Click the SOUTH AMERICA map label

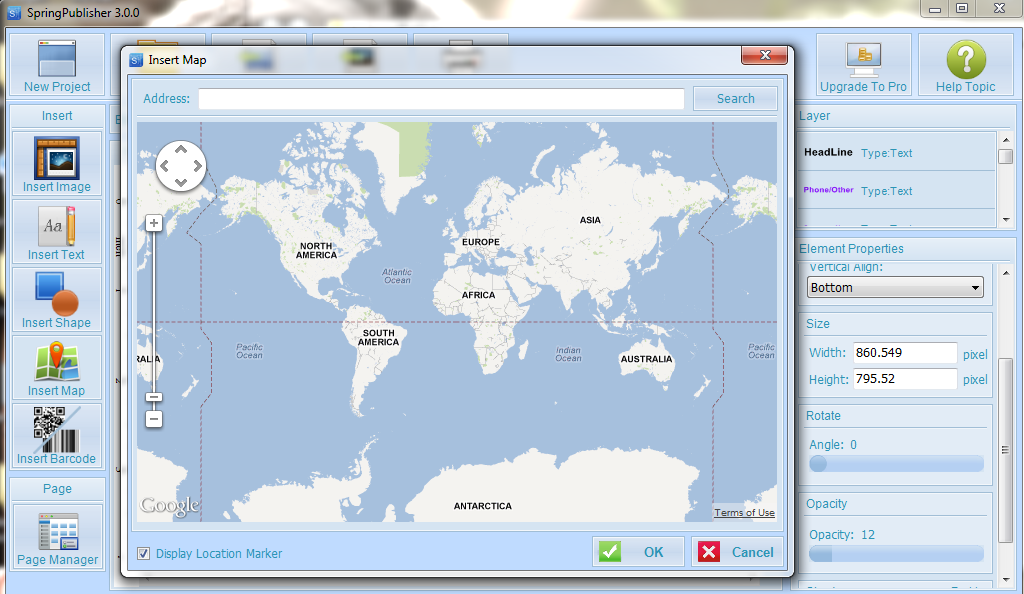(x=378, y=337)
